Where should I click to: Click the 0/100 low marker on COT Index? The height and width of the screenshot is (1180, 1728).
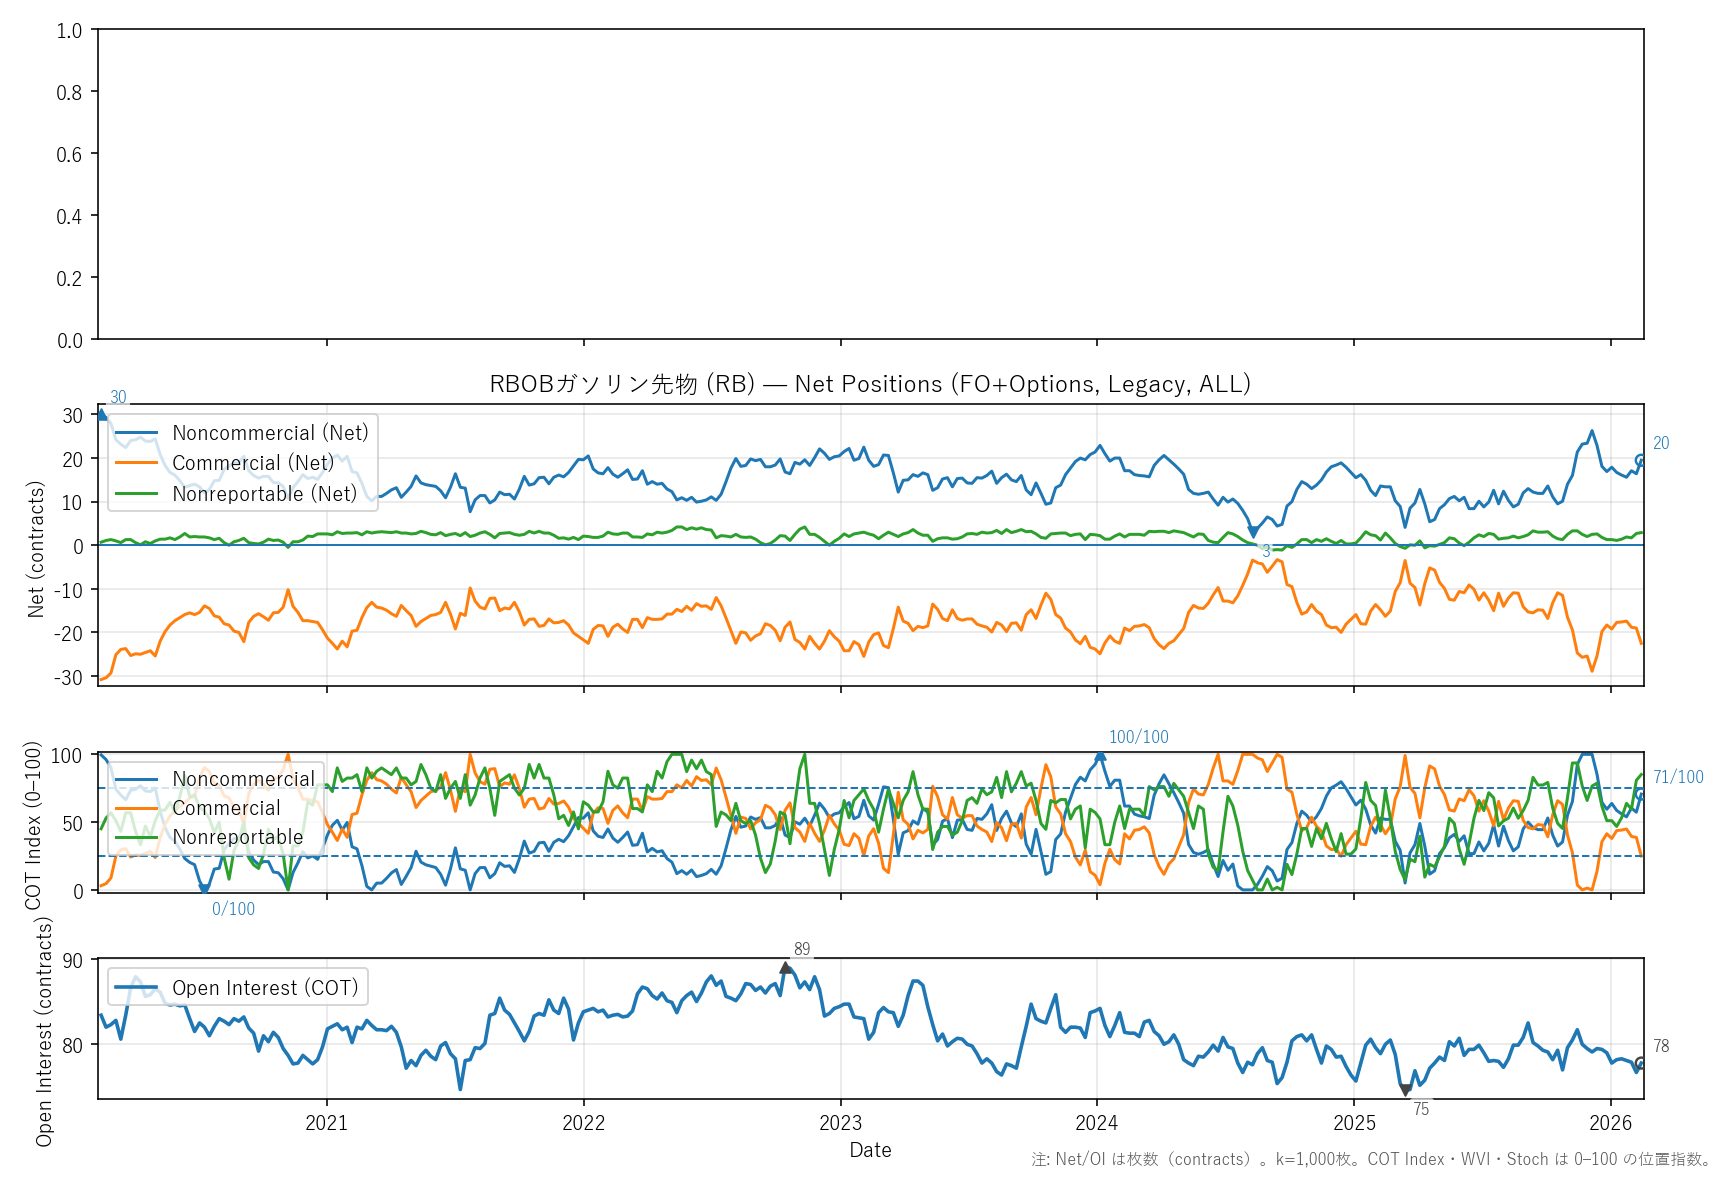click(x=204, y=888)
